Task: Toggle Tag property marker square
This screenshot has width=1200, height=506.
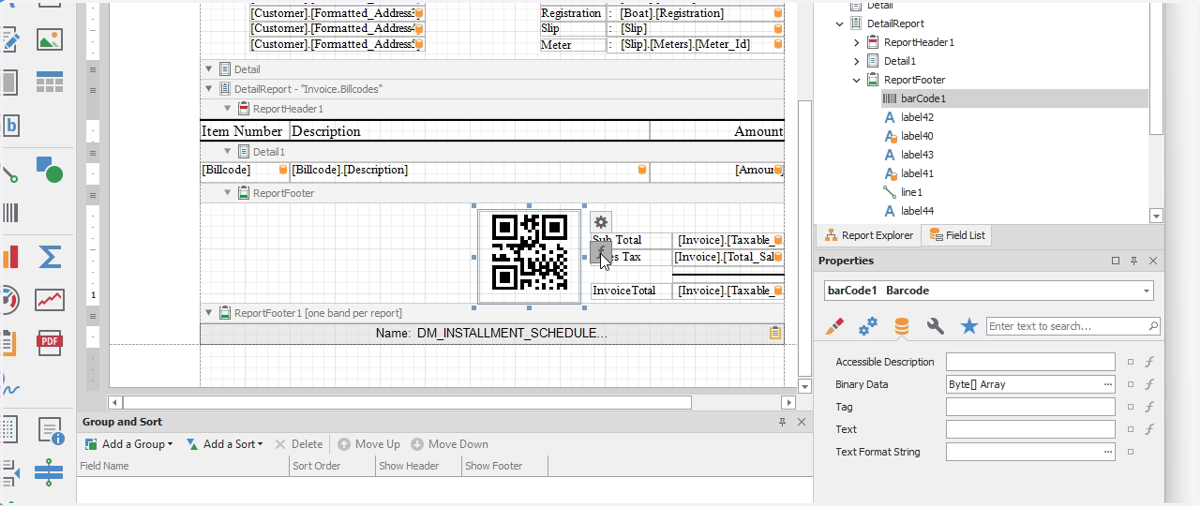Action: point(1131,407)
